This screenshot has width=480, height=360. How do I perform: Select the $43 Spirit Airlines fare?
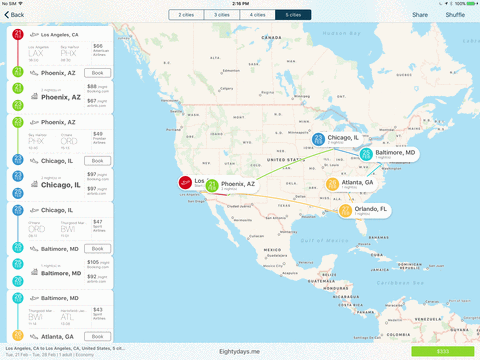(x=99, y=314)
